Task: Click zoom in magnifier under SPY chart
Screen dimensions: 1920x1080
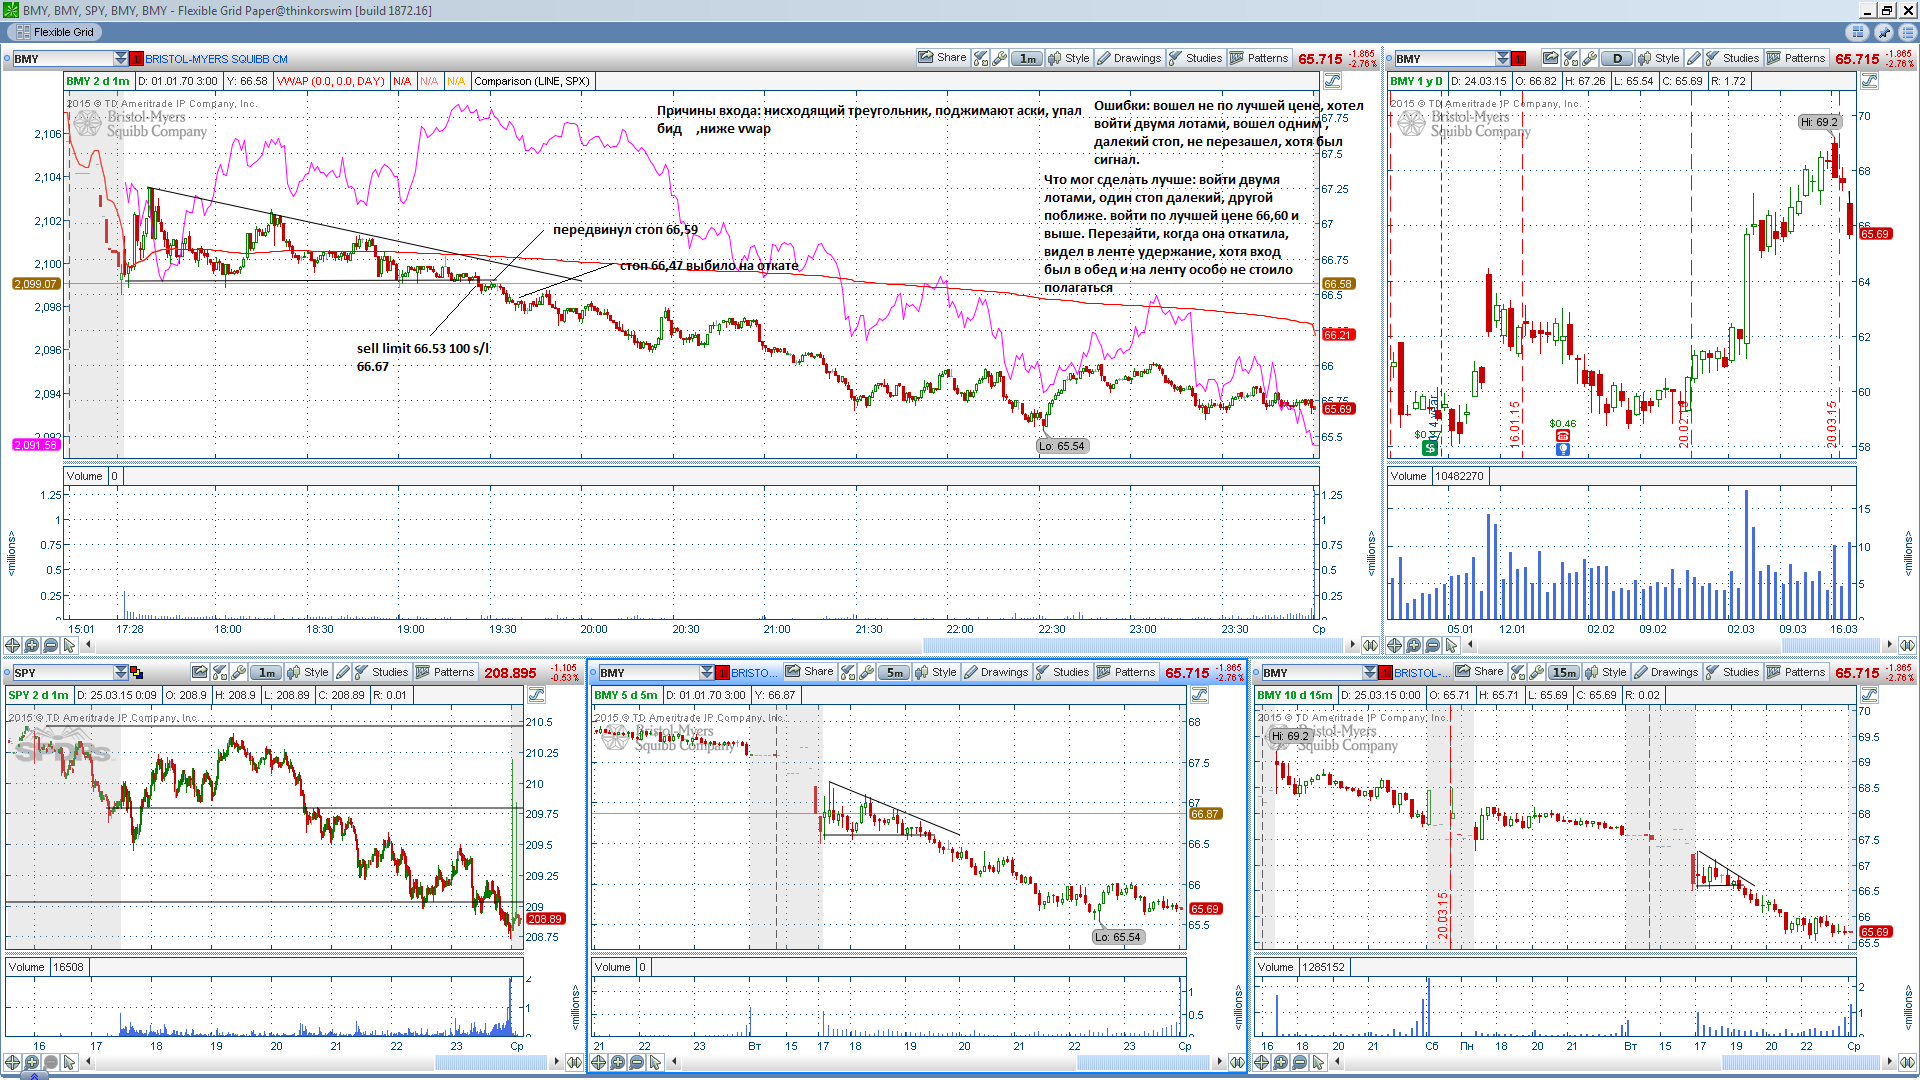Action: (x=31, y=1062)
